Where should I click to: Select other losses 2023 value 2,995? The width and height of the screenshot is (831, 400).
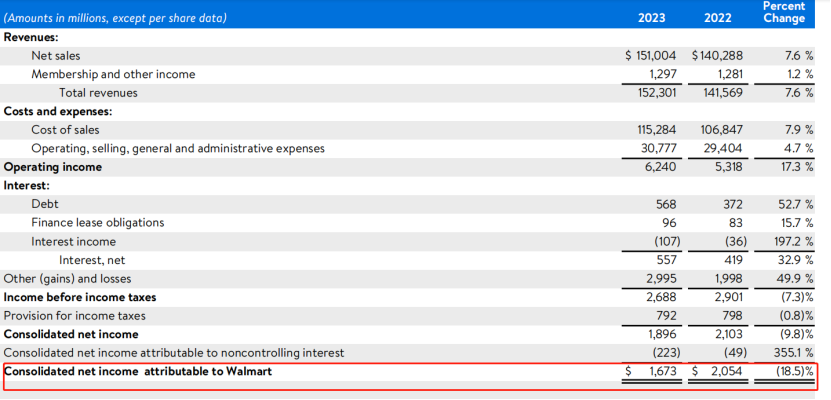click(661, 279)
